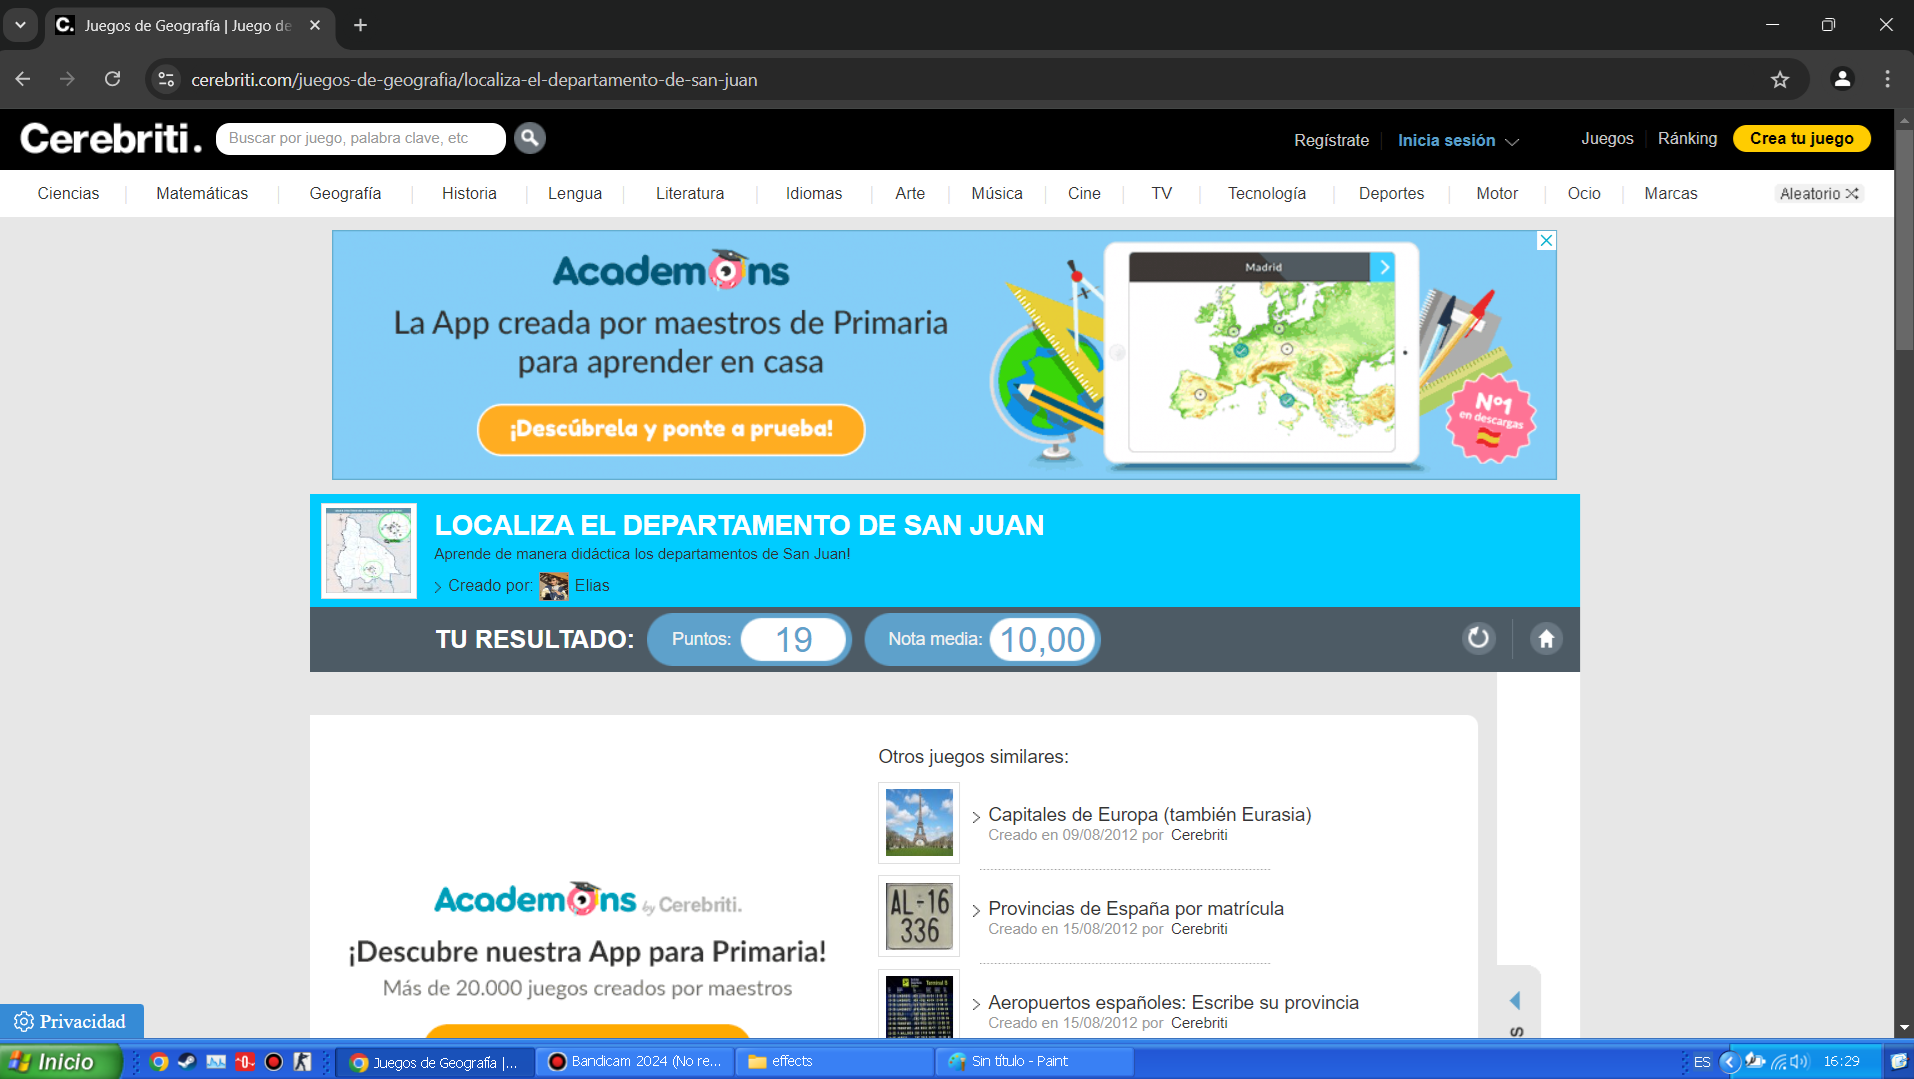Image resolution: width=1914 pixels, height=1079 pixels.
Task: Open the site information icon in address bar
Action: [x=167, y=80]
